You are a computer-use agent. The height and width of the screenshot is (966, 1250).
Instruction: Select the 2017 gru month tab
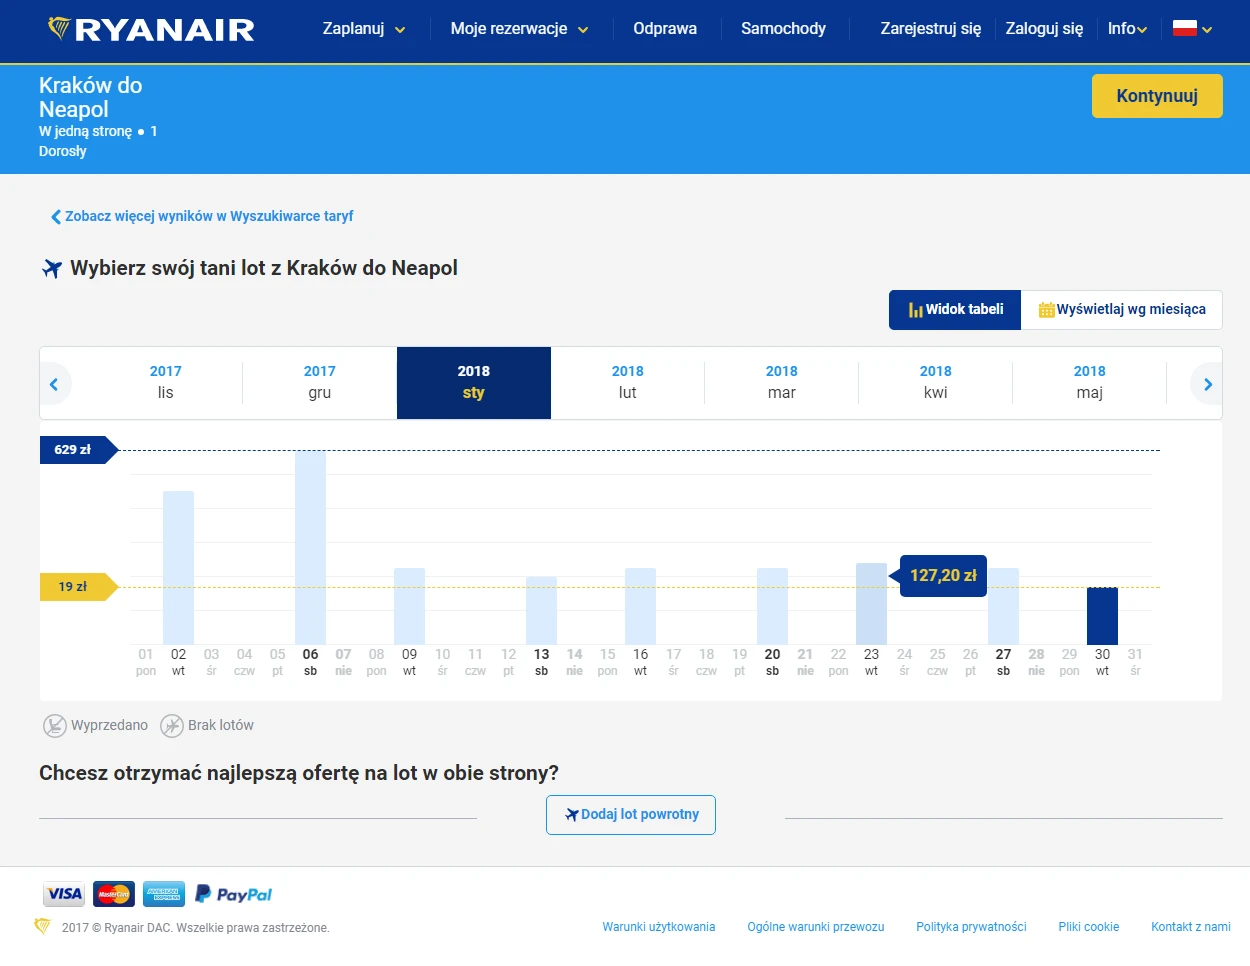point(320,382)
